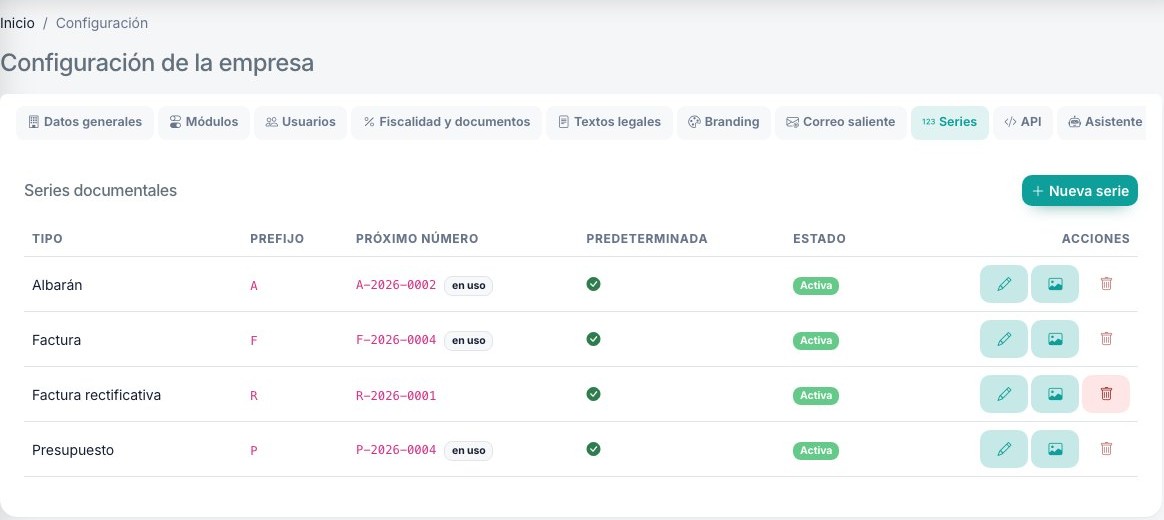Switch to the Branding tab
This screenshot has height=520, width=1164.
tap(724, 122)
